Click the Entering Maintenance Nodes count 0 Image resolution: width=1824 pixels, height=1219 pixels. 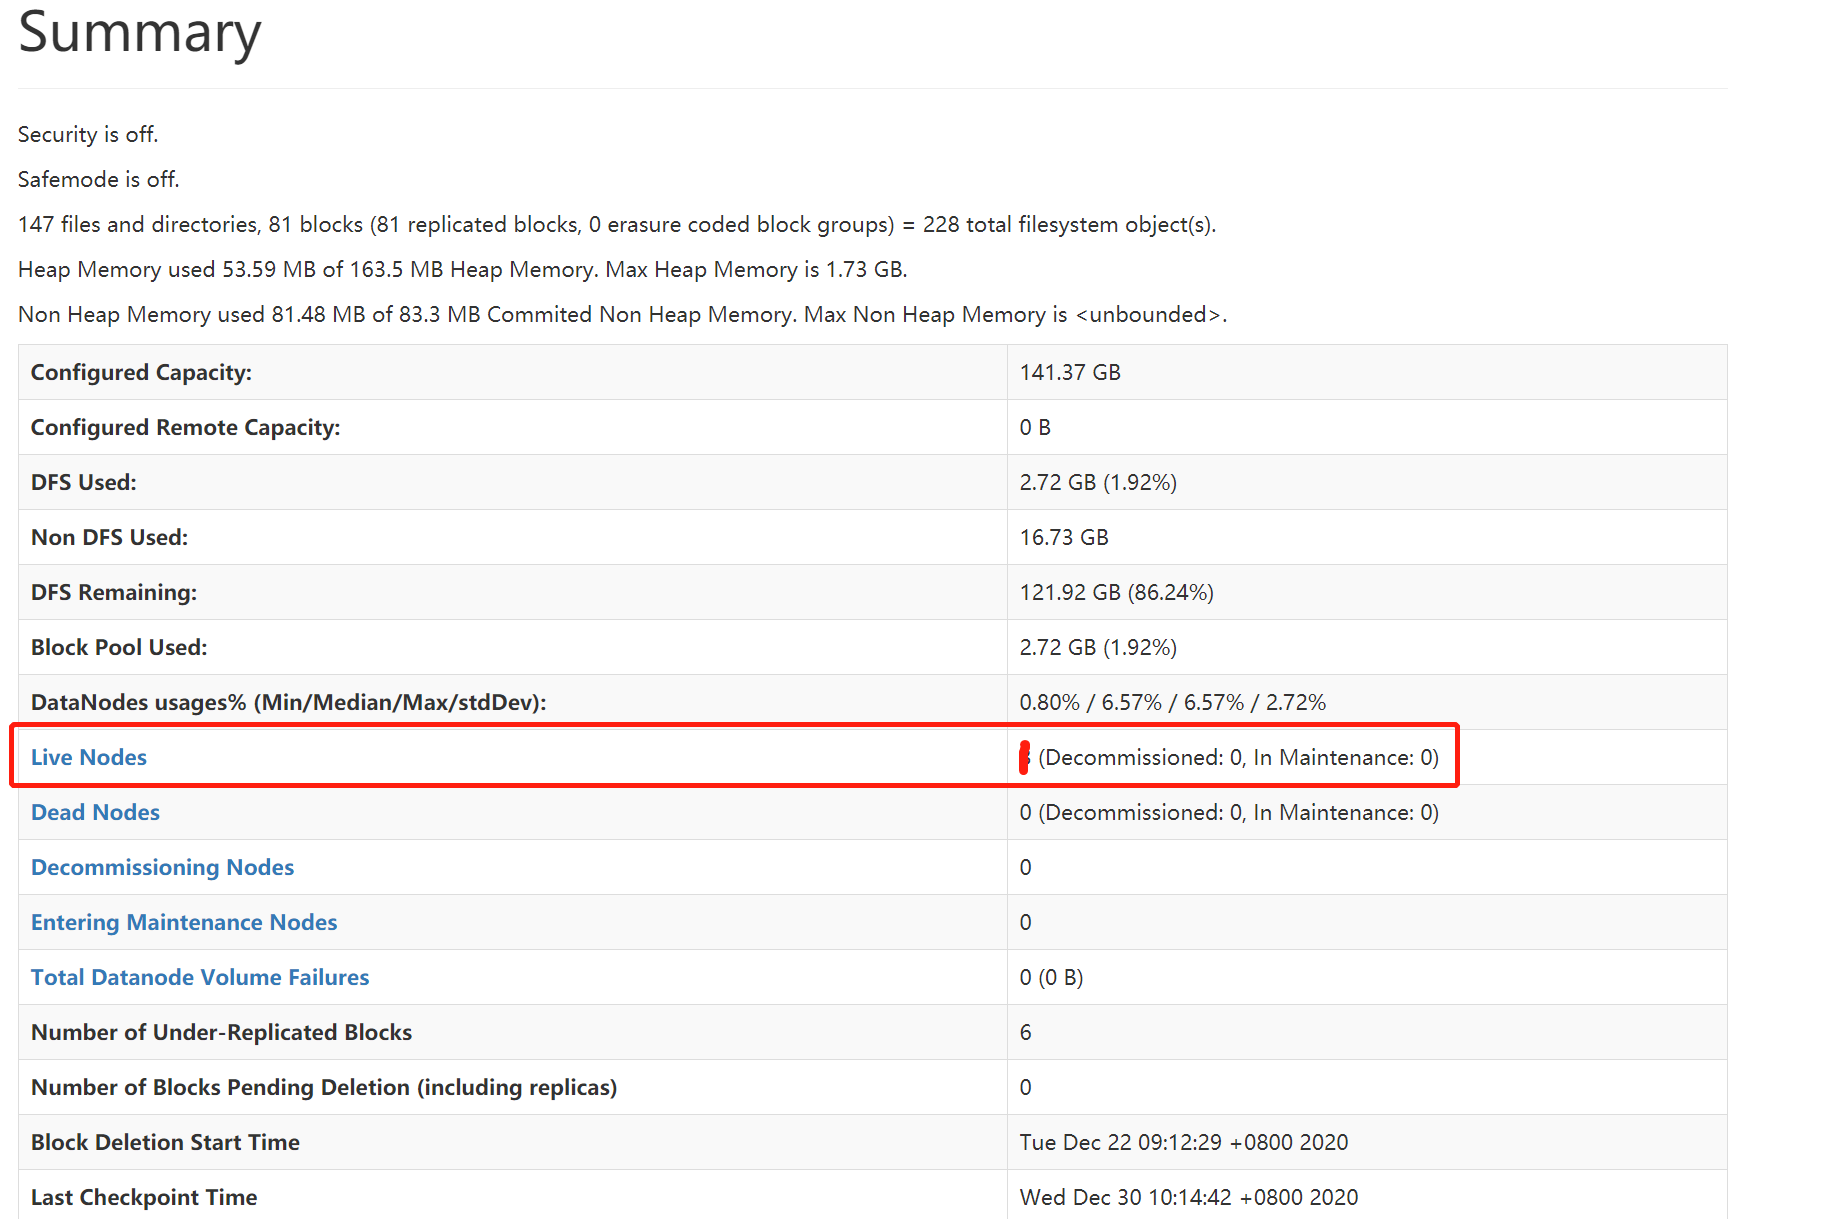1025,922
